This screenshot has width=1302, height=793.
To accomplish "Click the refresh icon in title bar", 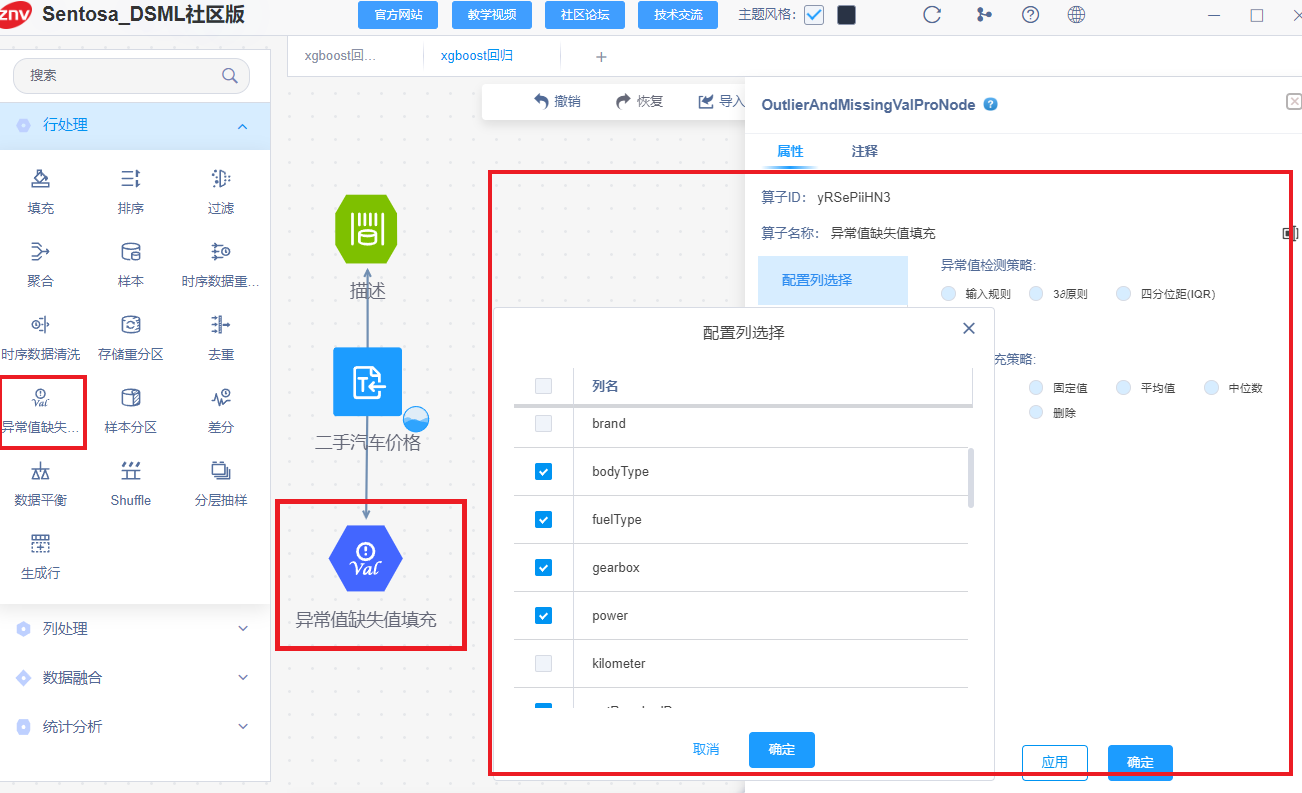I will click(932, 15).
